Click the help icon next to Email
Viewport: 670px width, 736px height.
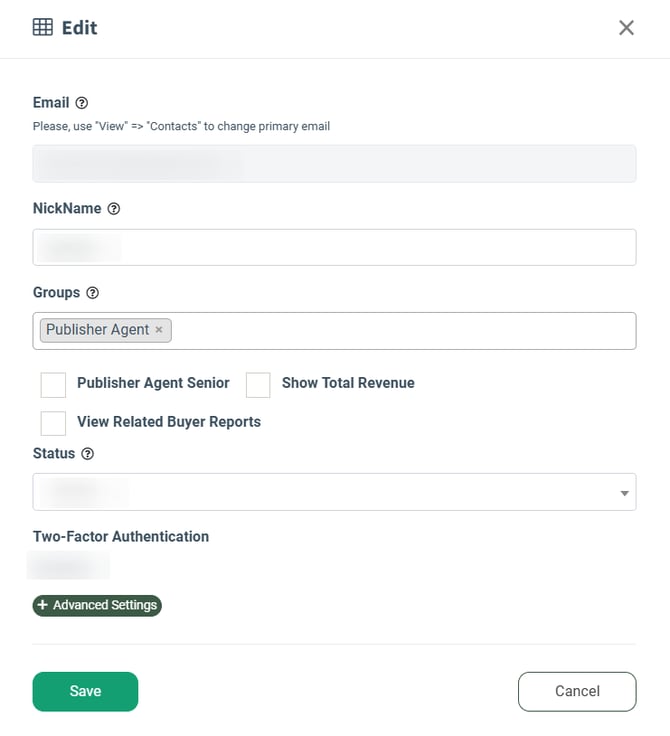click(x=82, y=103)
